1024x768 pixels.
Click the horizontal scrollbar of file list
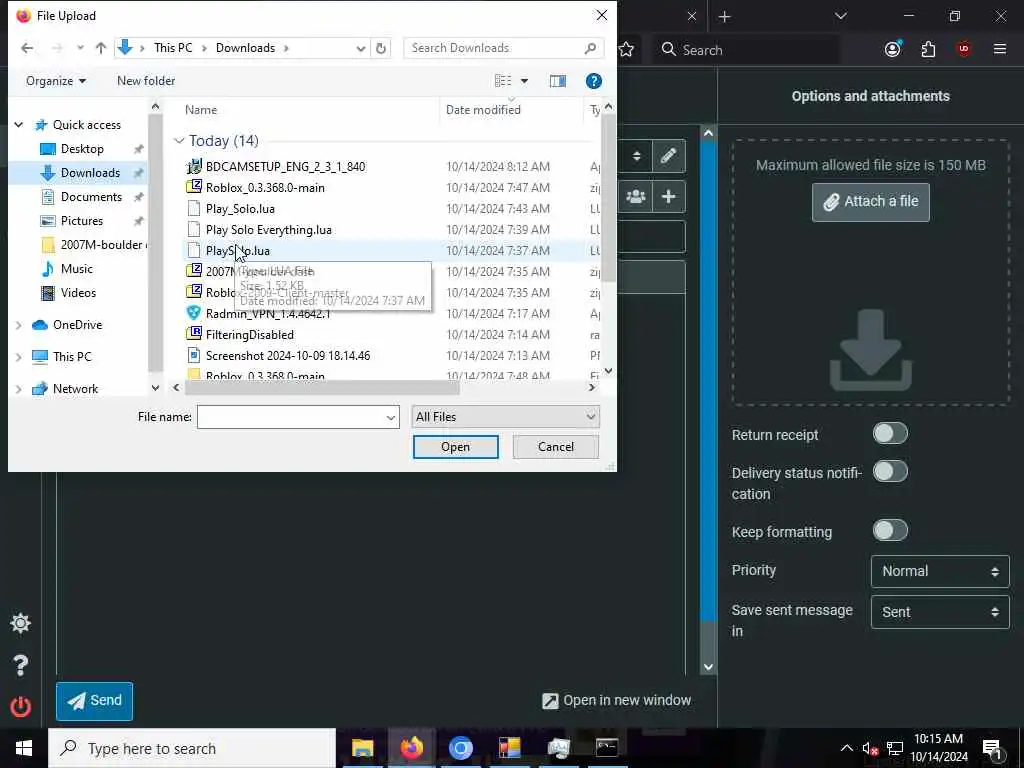coord(322,387)
